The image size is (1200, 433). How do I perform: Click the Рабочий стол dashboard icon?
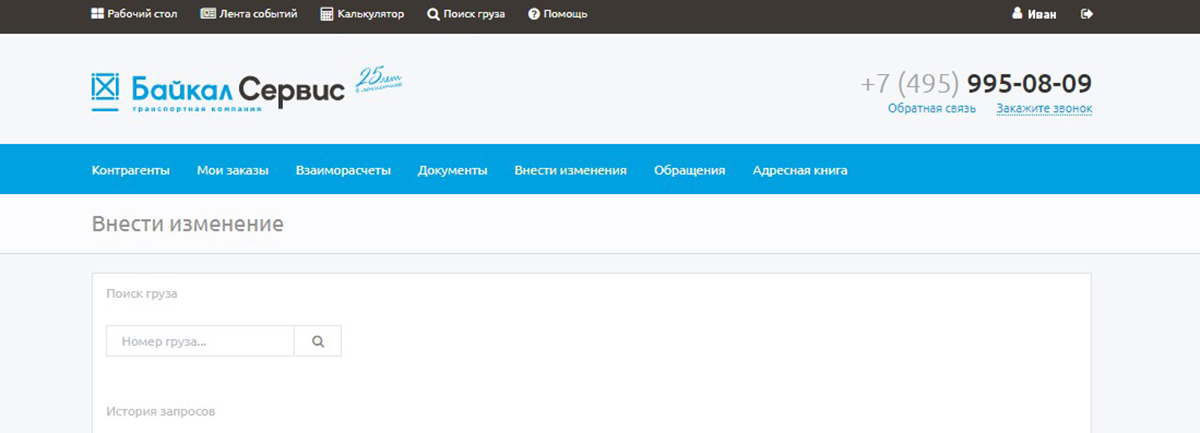[97, 14]
